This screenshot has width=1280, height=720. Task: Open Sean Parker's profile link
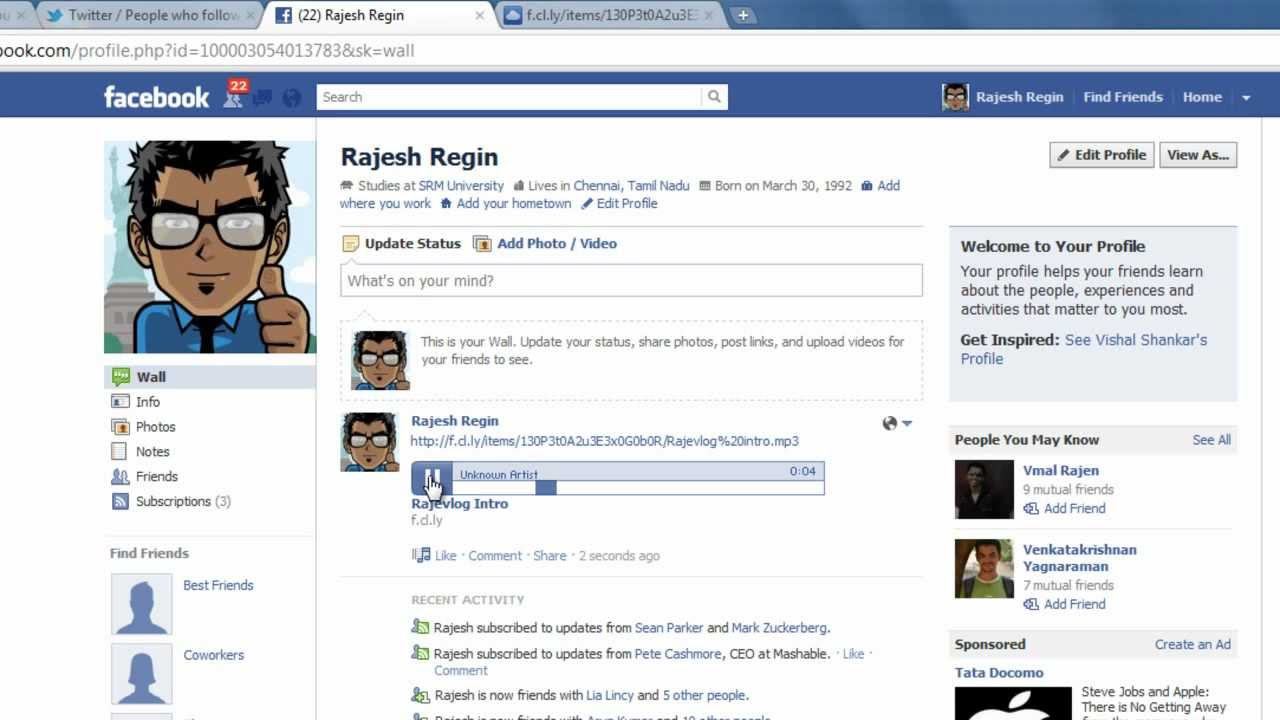[669, 628]
